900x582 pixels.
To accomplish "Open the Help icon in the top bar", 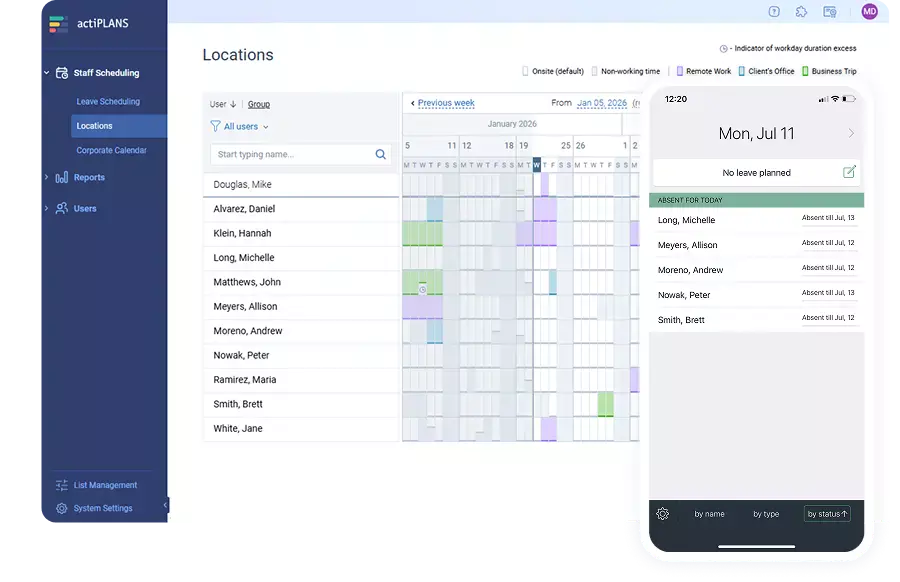I will [773, 11].
